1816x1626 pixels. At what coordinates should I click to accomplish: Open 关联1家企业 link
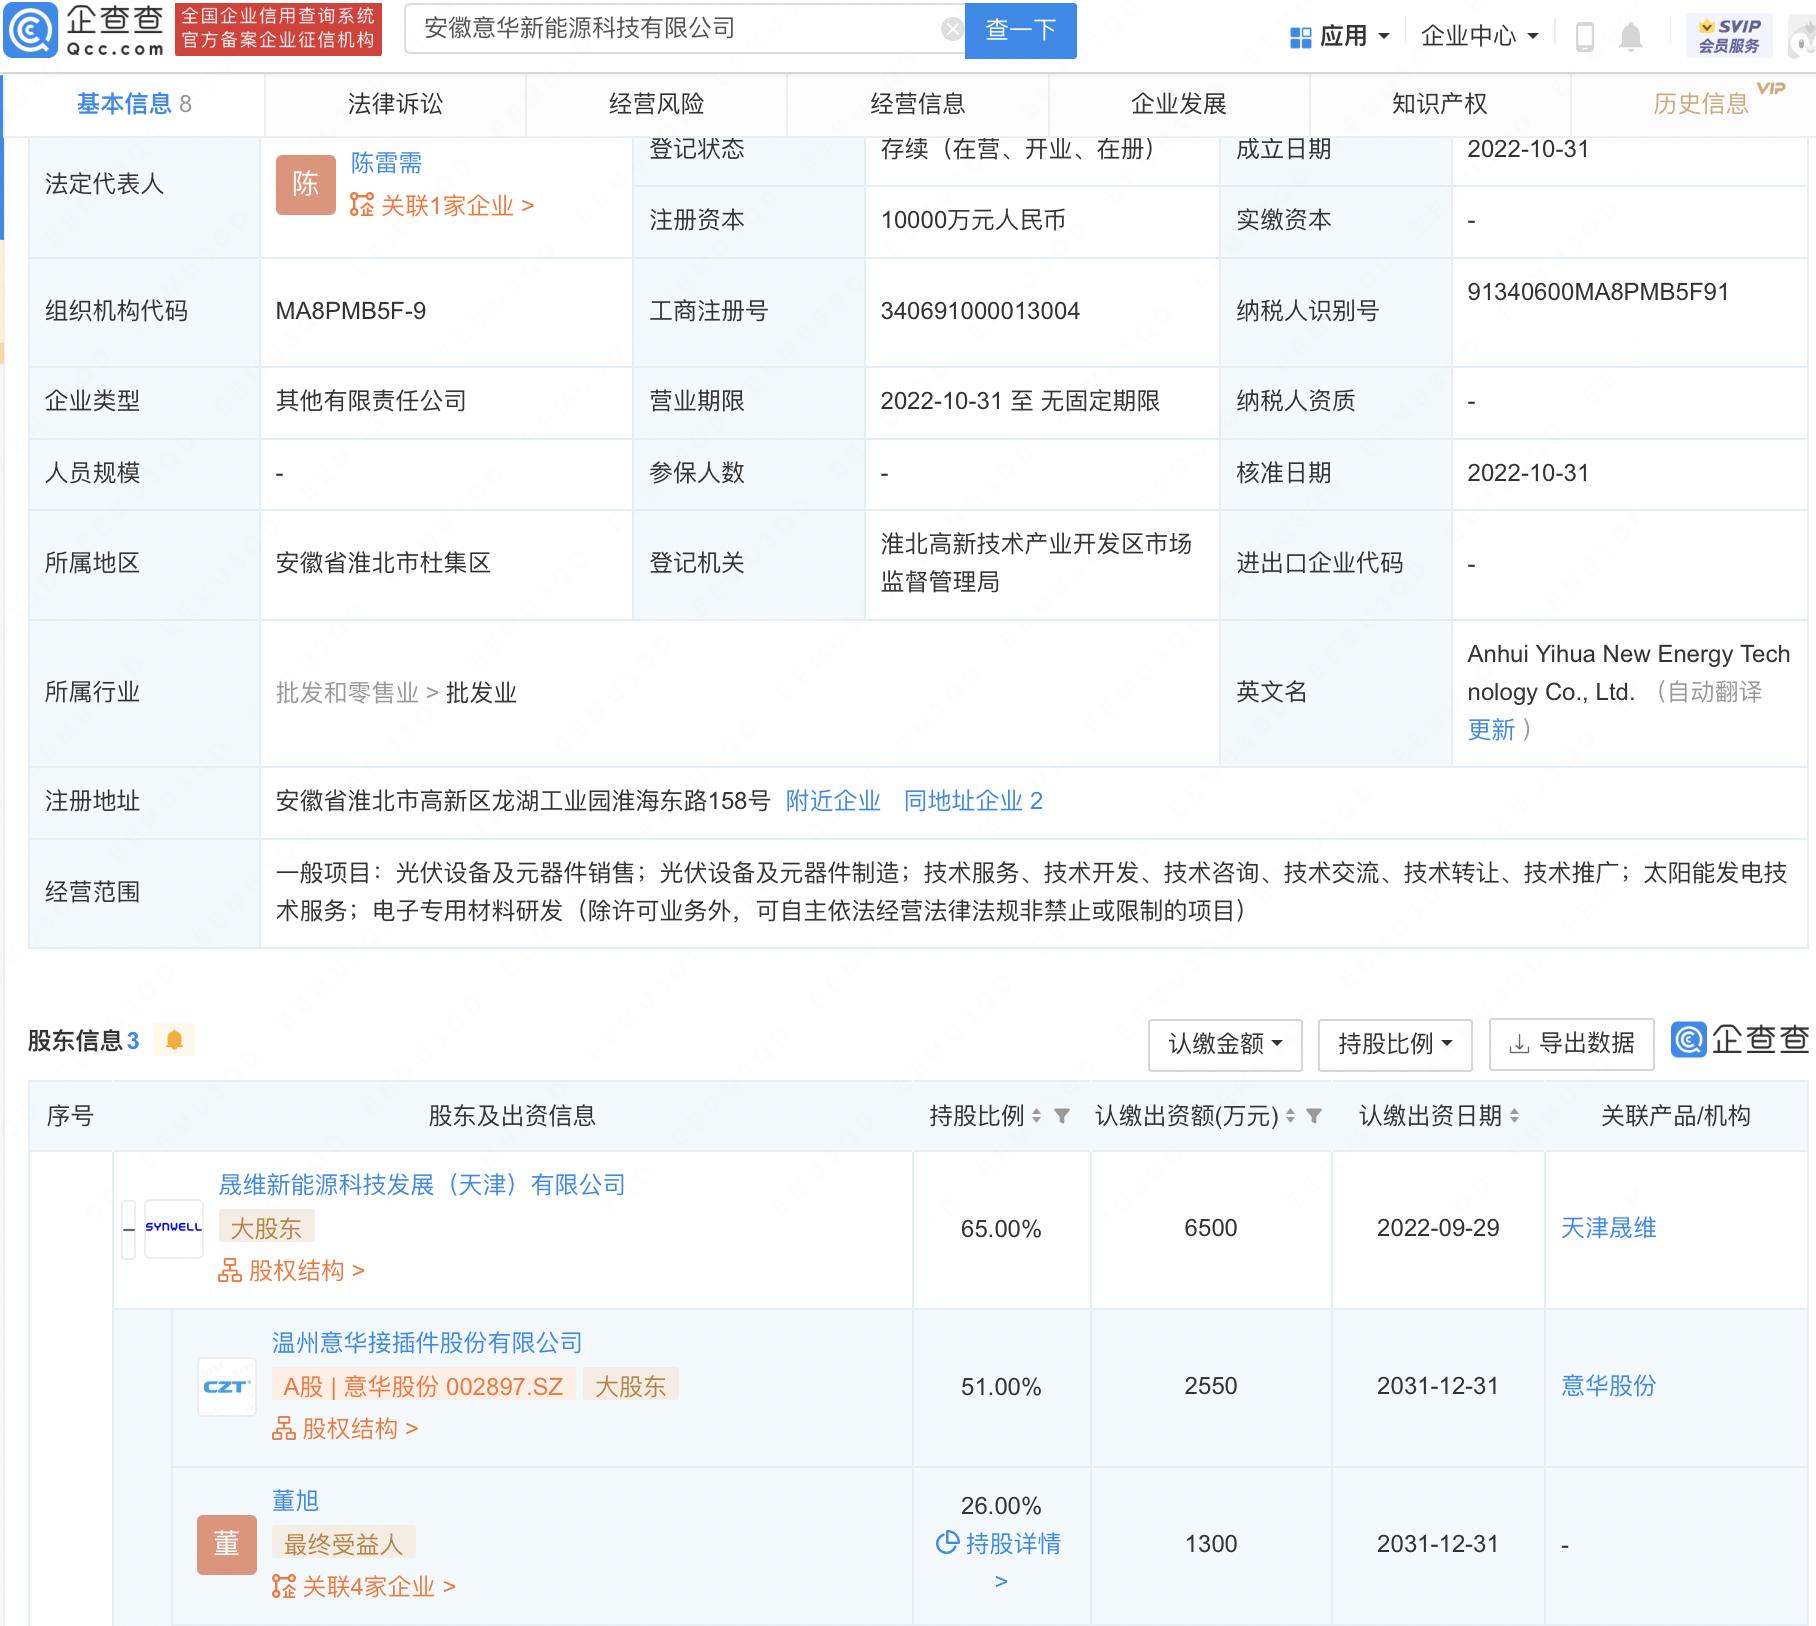(442, 206)
